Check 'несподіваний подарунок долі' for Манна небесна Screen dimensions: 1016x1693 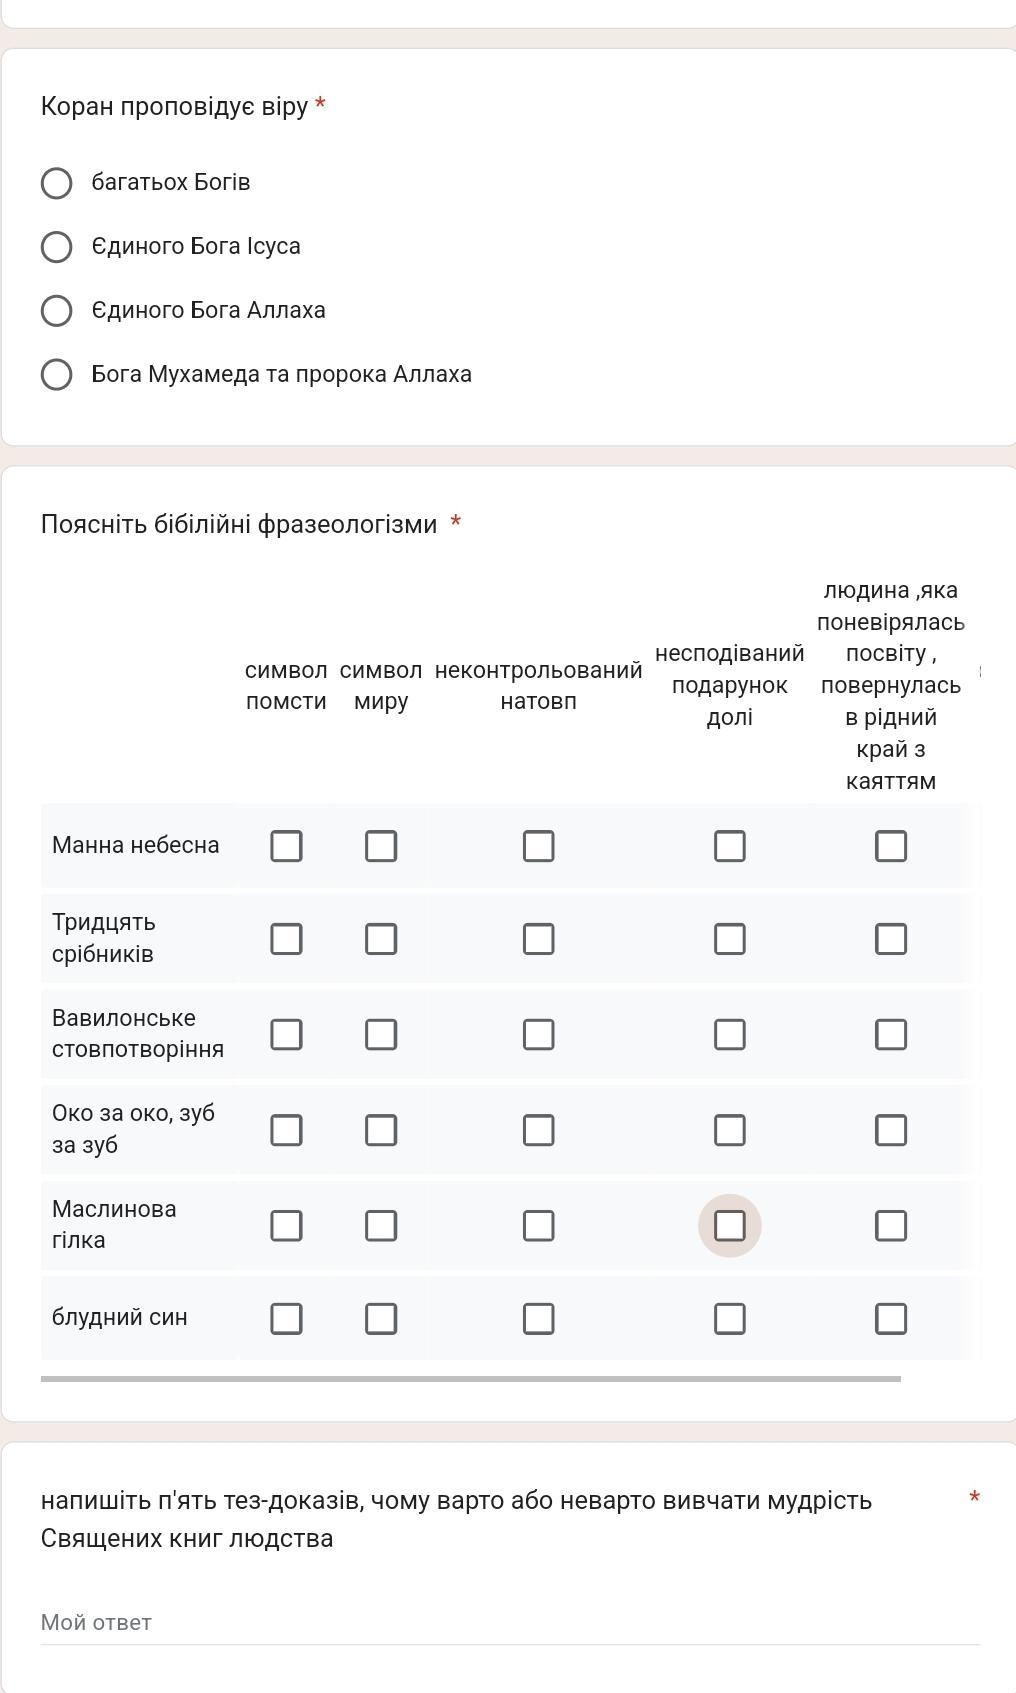tap(730, 846)
